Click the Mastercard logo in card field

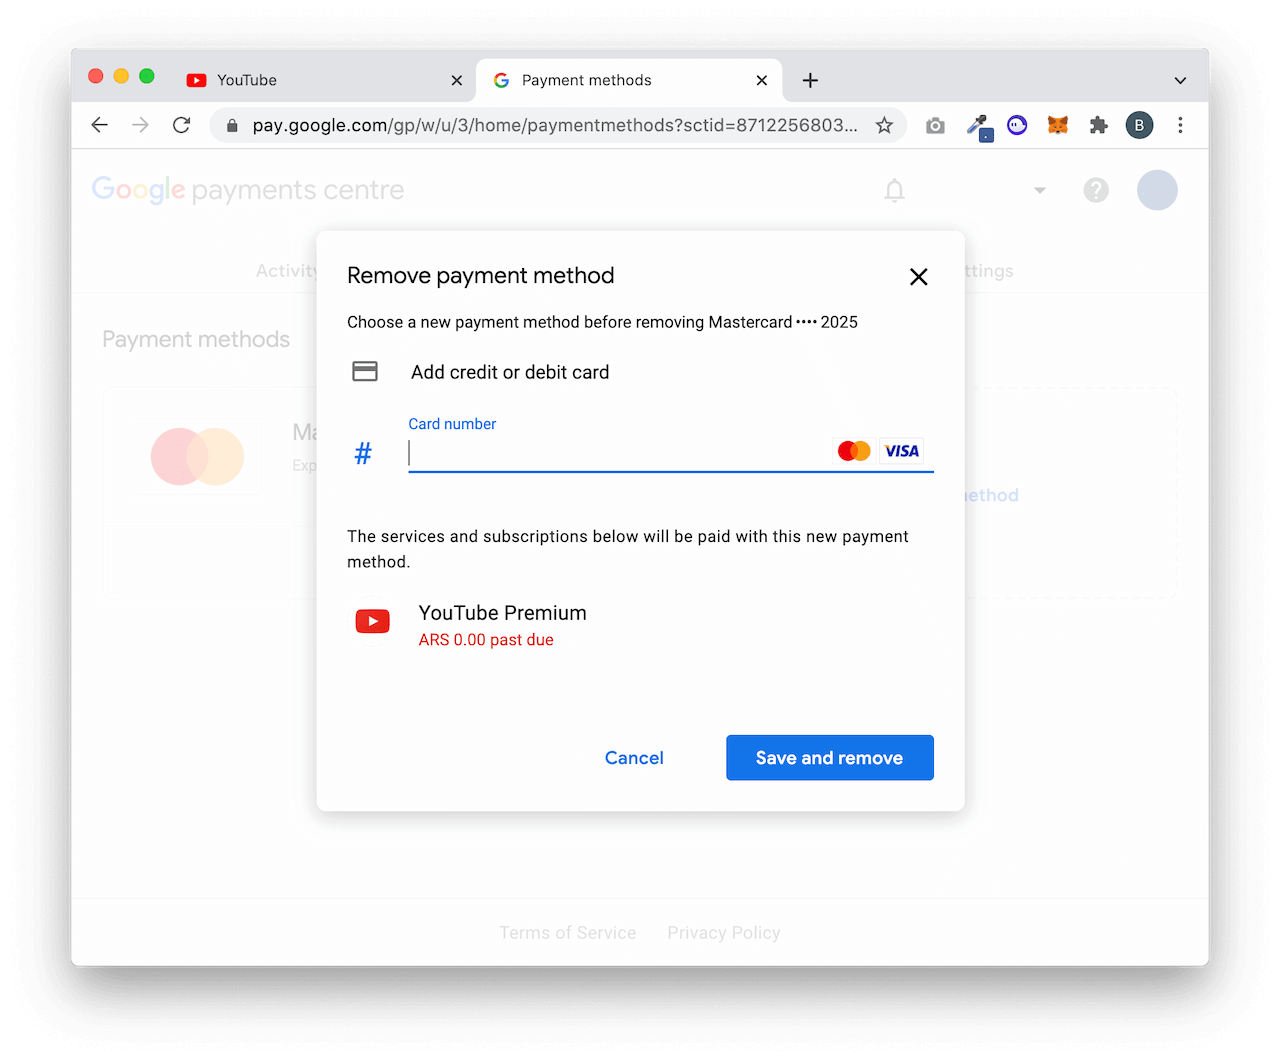(x=854, y=451)
